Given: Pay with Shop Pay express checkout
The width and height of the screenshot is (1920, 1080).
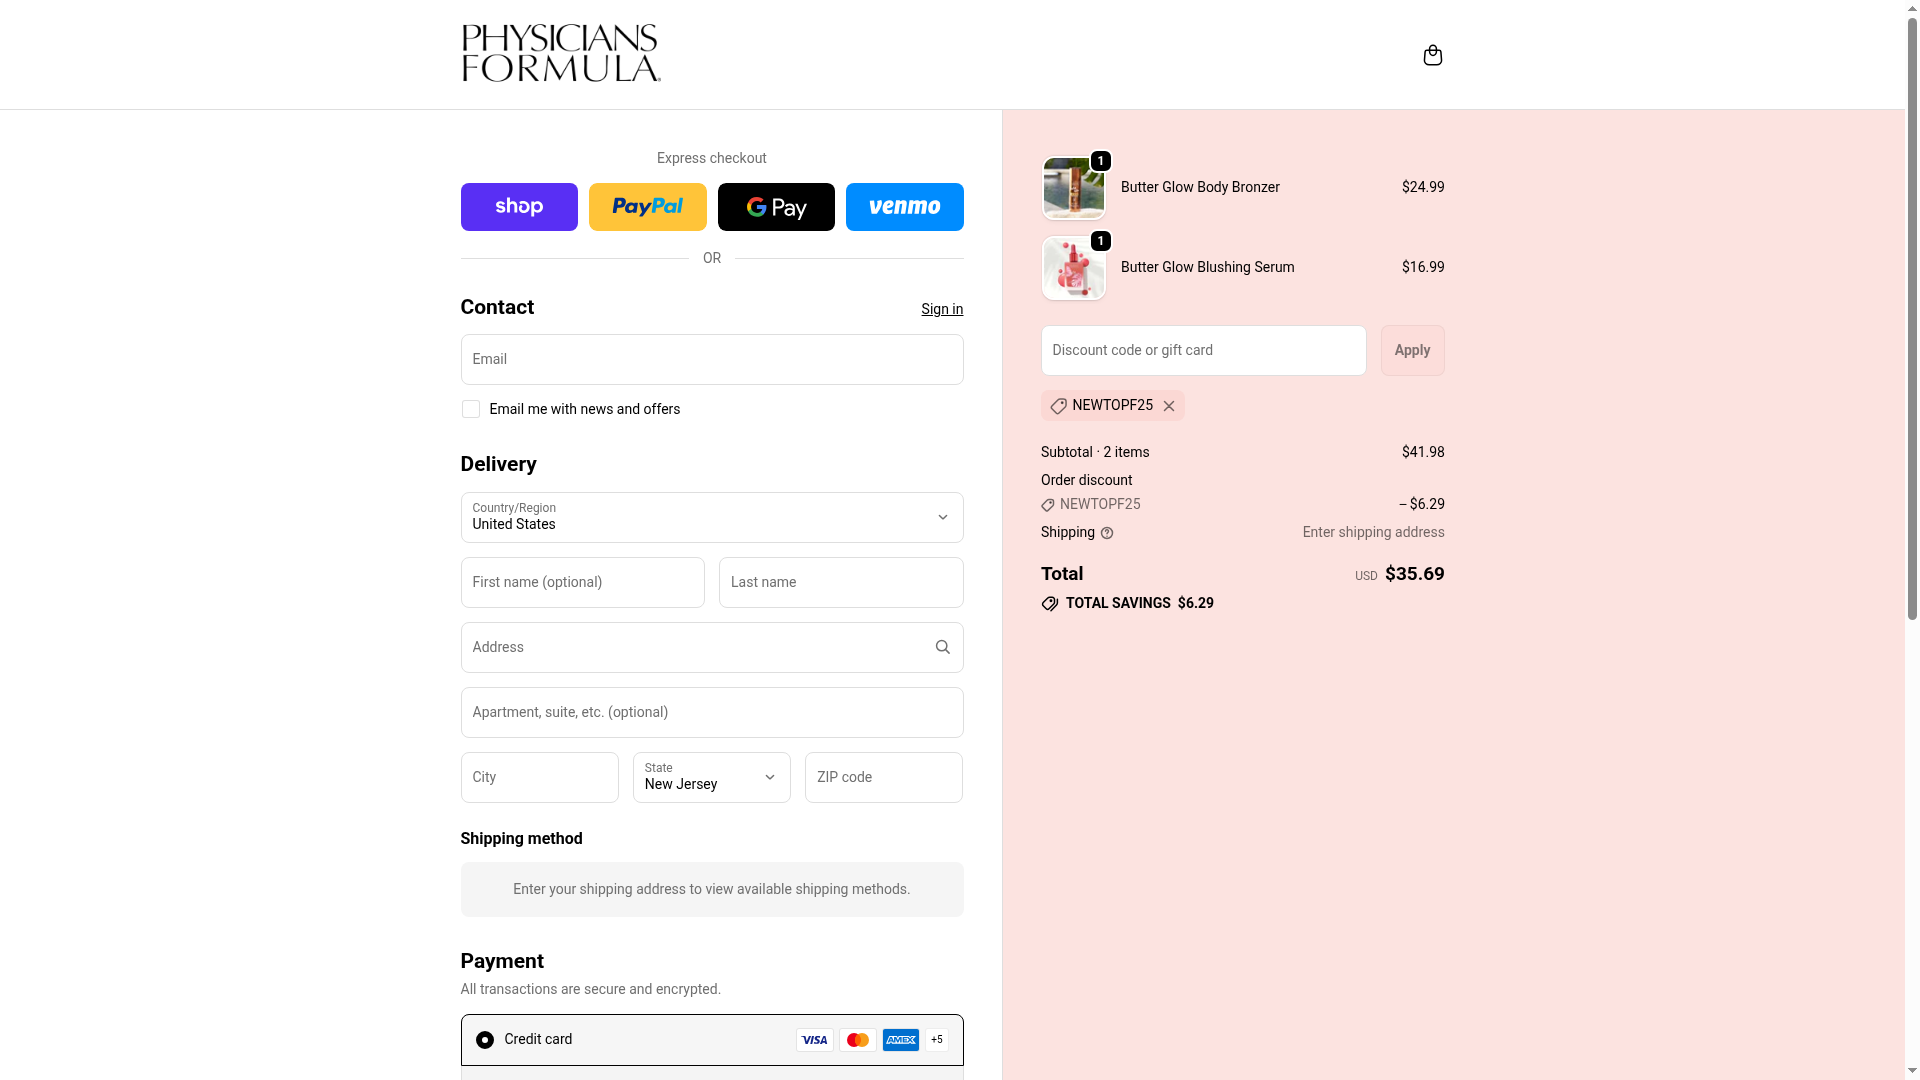Looking at the screenshot, I should point(519,207).
